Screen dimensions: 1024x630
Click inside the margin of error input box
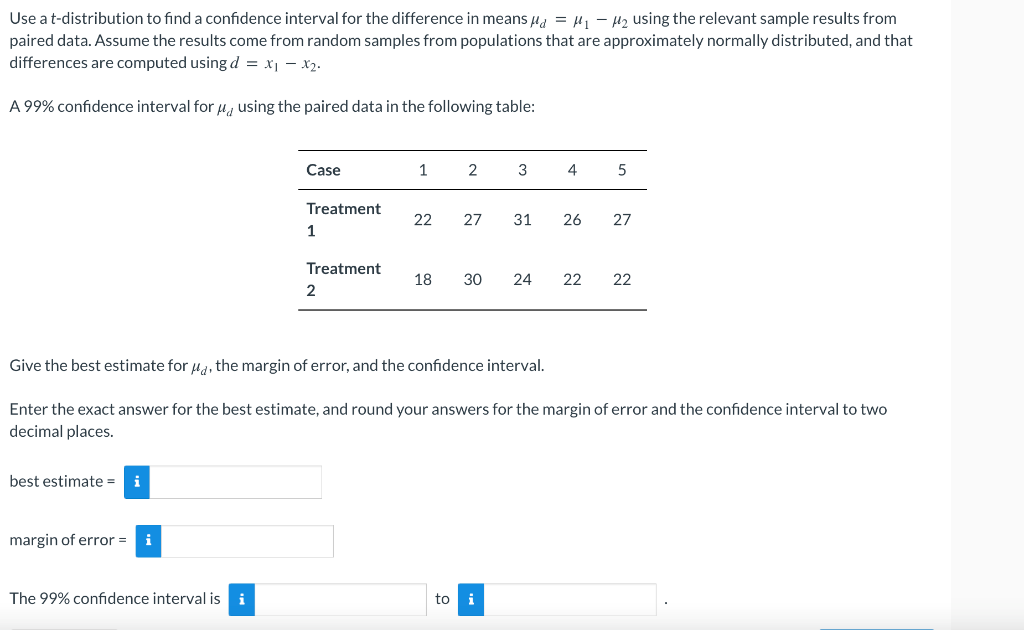point(247,541)
